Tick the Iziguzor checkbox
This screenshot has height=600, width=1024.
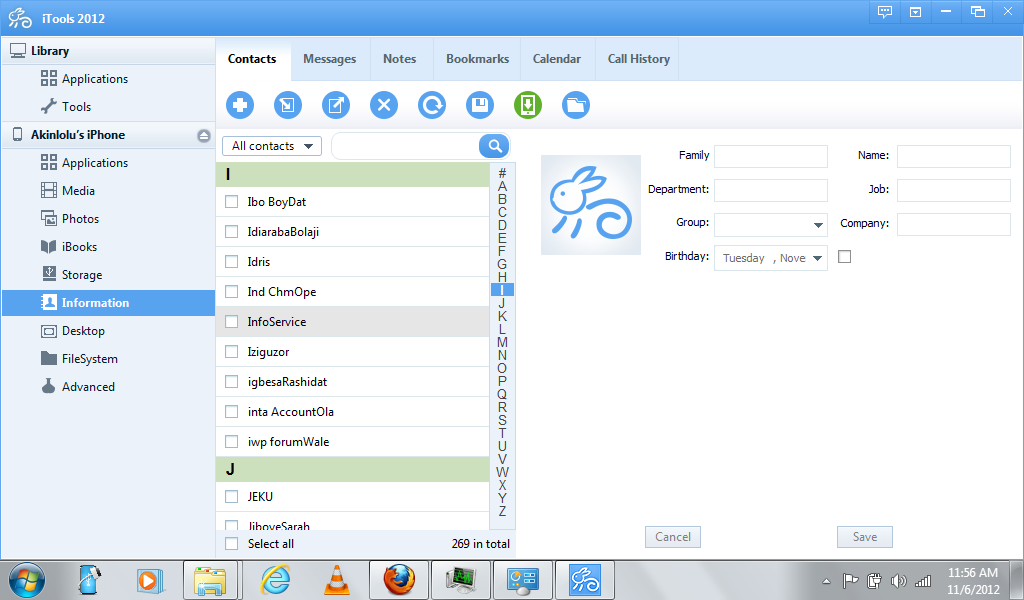click(x=231, y=352)
